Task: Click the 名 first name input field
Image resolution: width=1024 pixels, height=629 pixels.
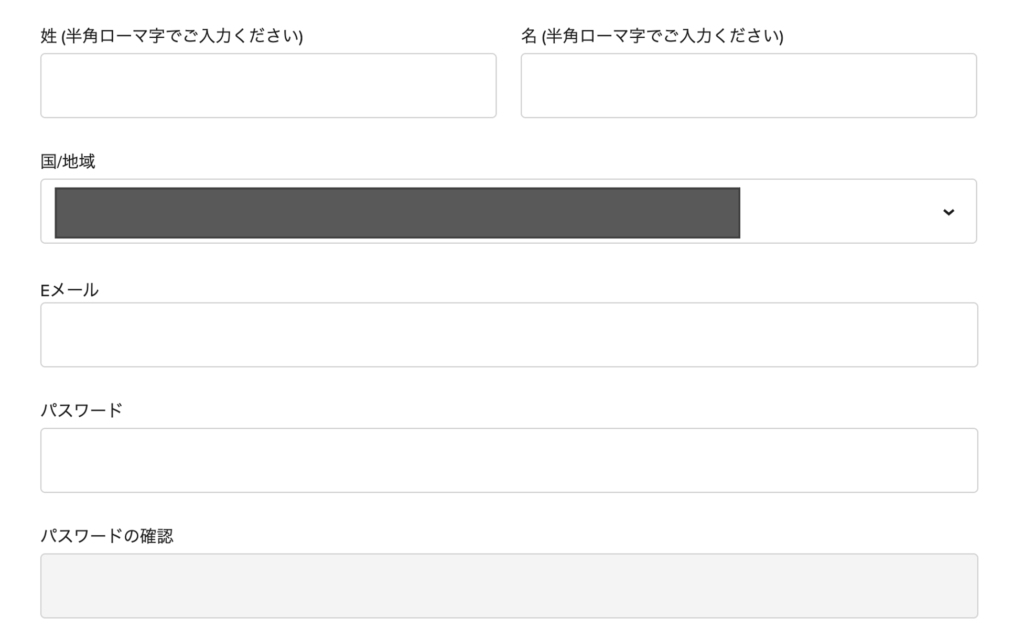Action: tap(748, 86)
